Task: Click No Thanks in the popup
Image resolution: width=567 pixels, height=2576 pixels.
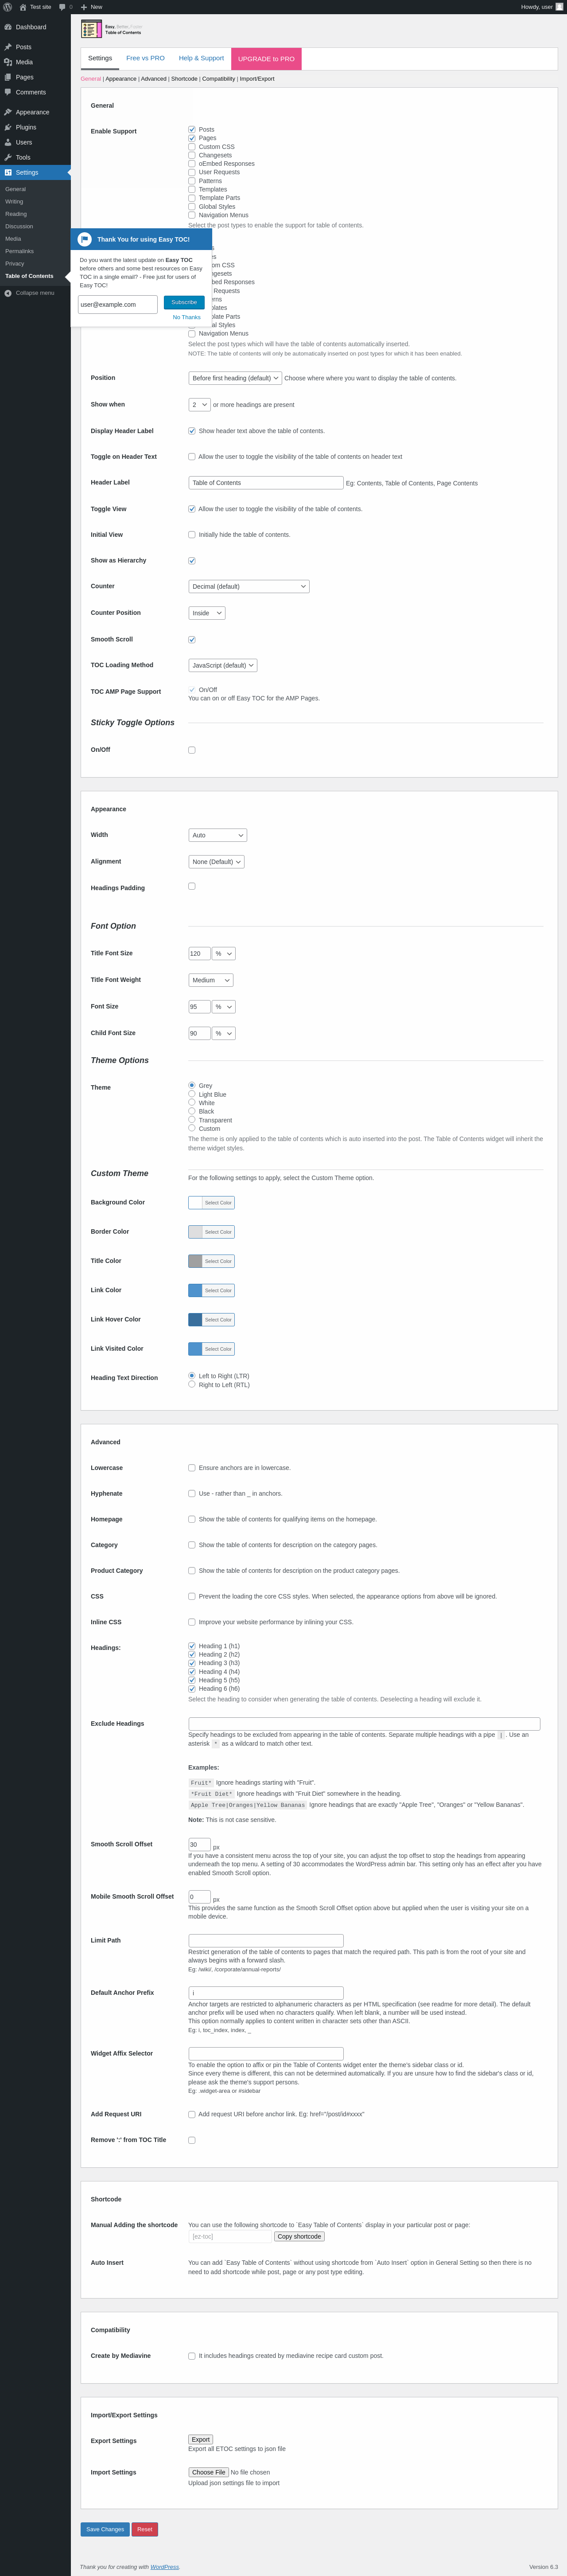Action: point(187,318)
